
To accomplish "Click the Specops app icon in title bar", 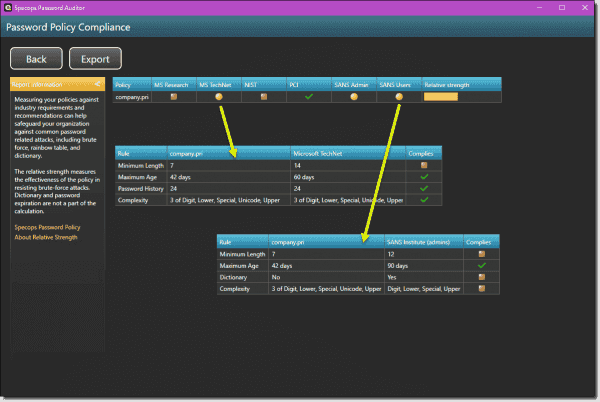I will point(8,7).
